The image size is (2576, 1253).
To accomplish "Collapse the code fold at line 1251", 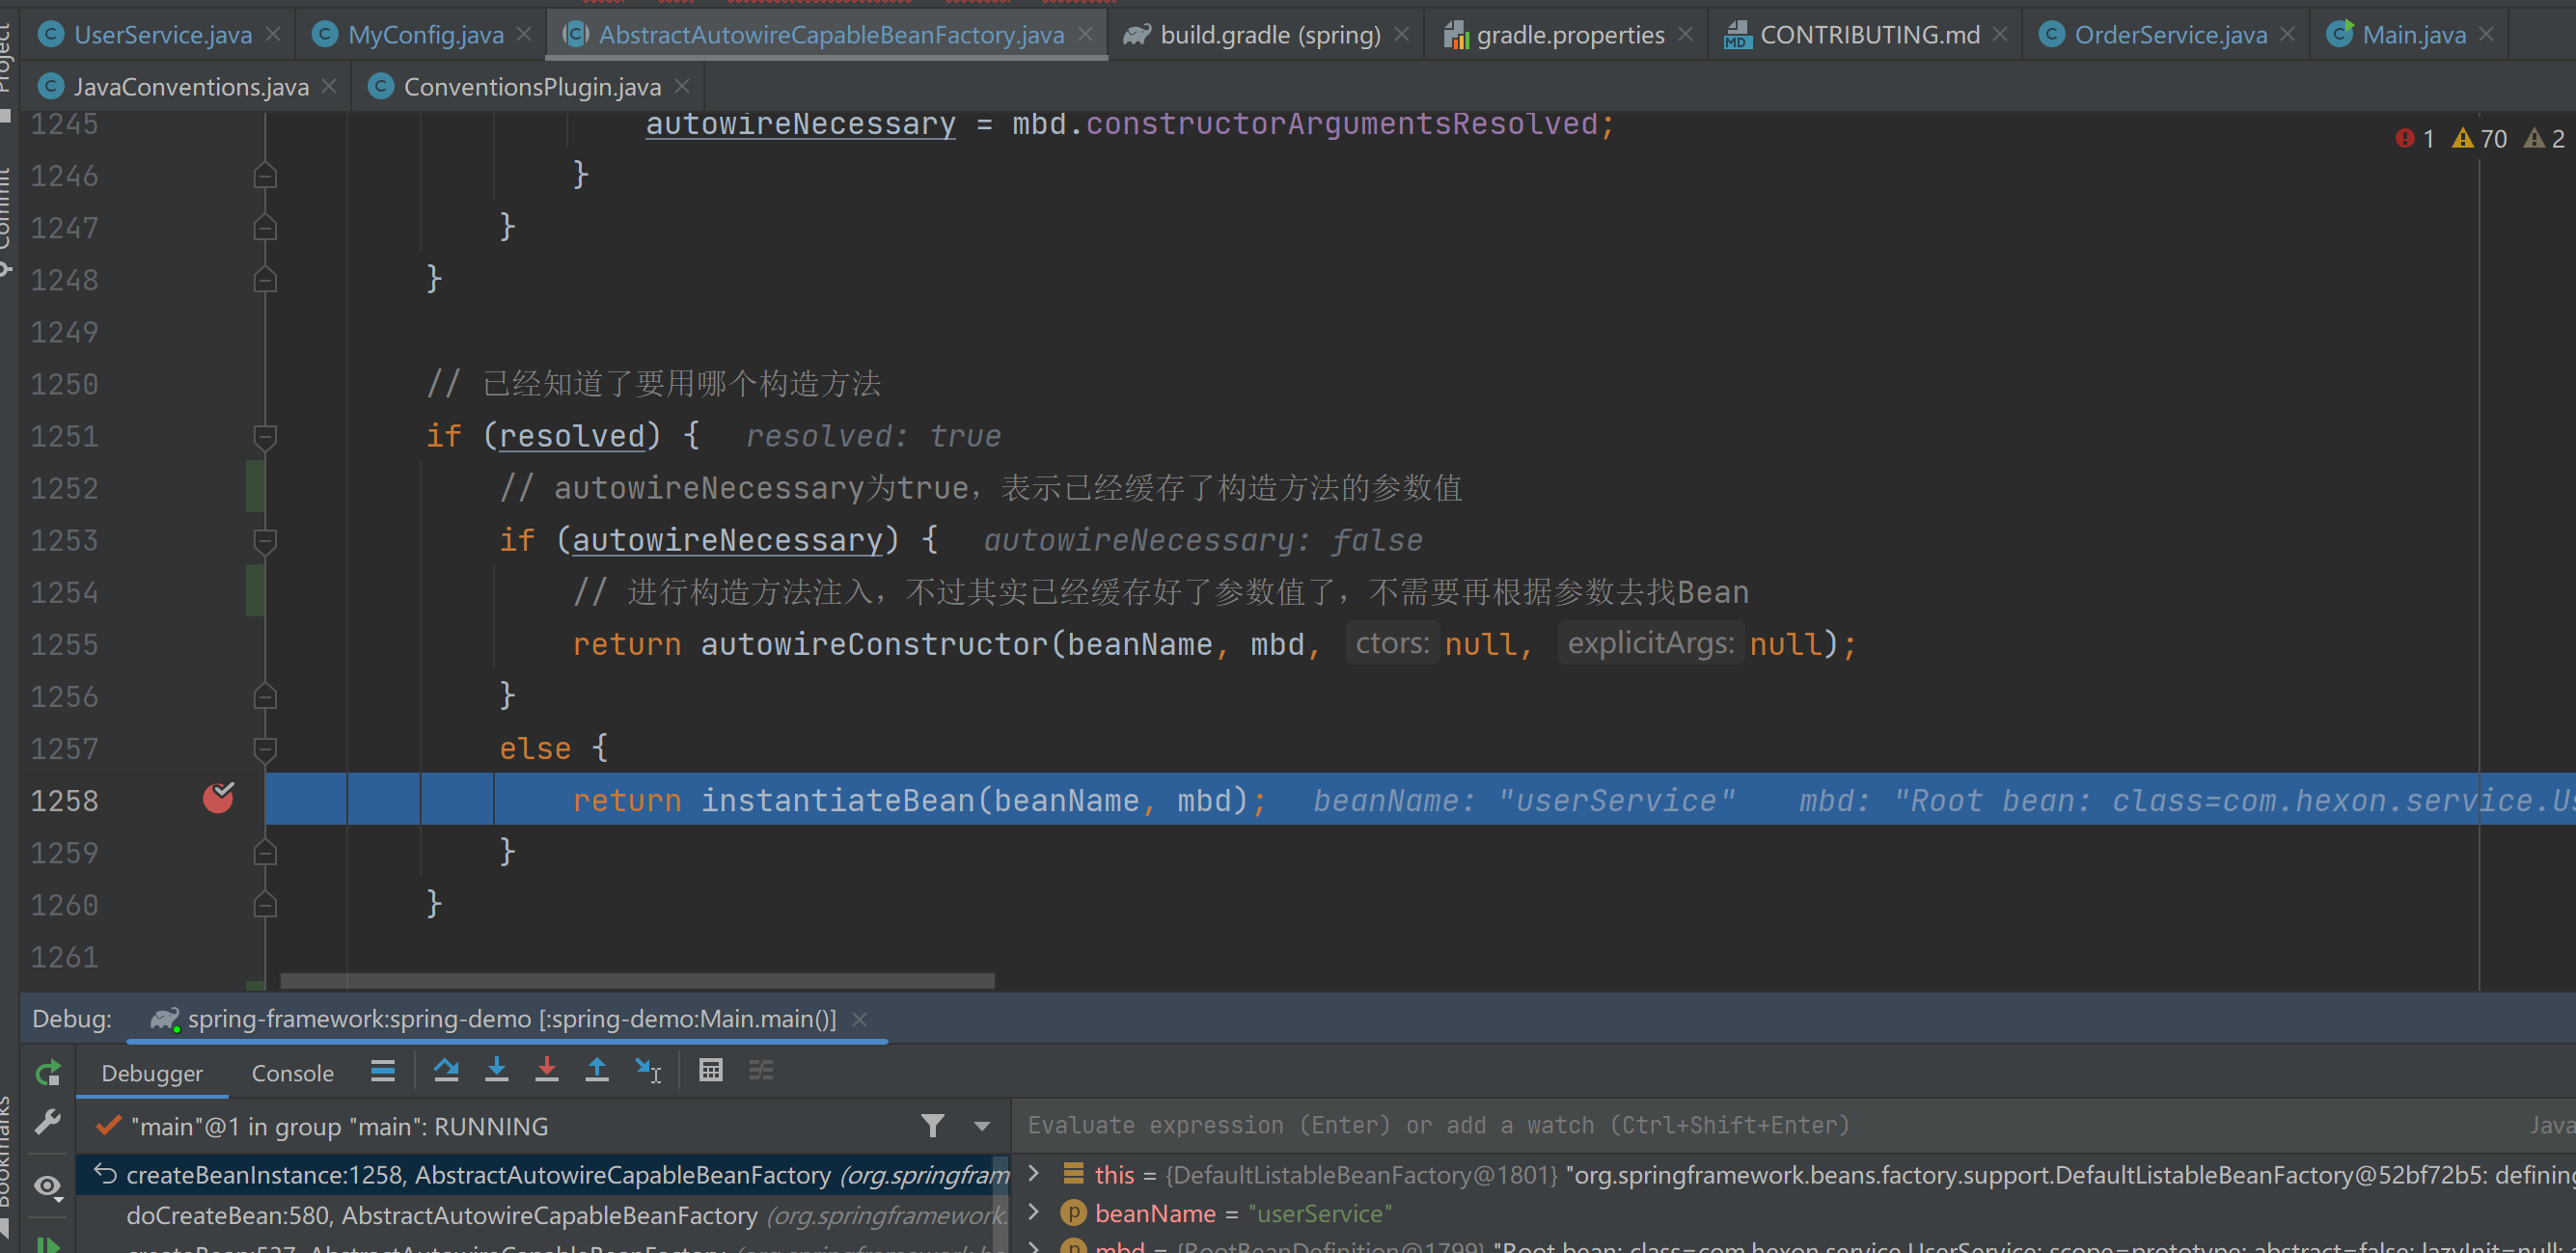I will [265, 437].
